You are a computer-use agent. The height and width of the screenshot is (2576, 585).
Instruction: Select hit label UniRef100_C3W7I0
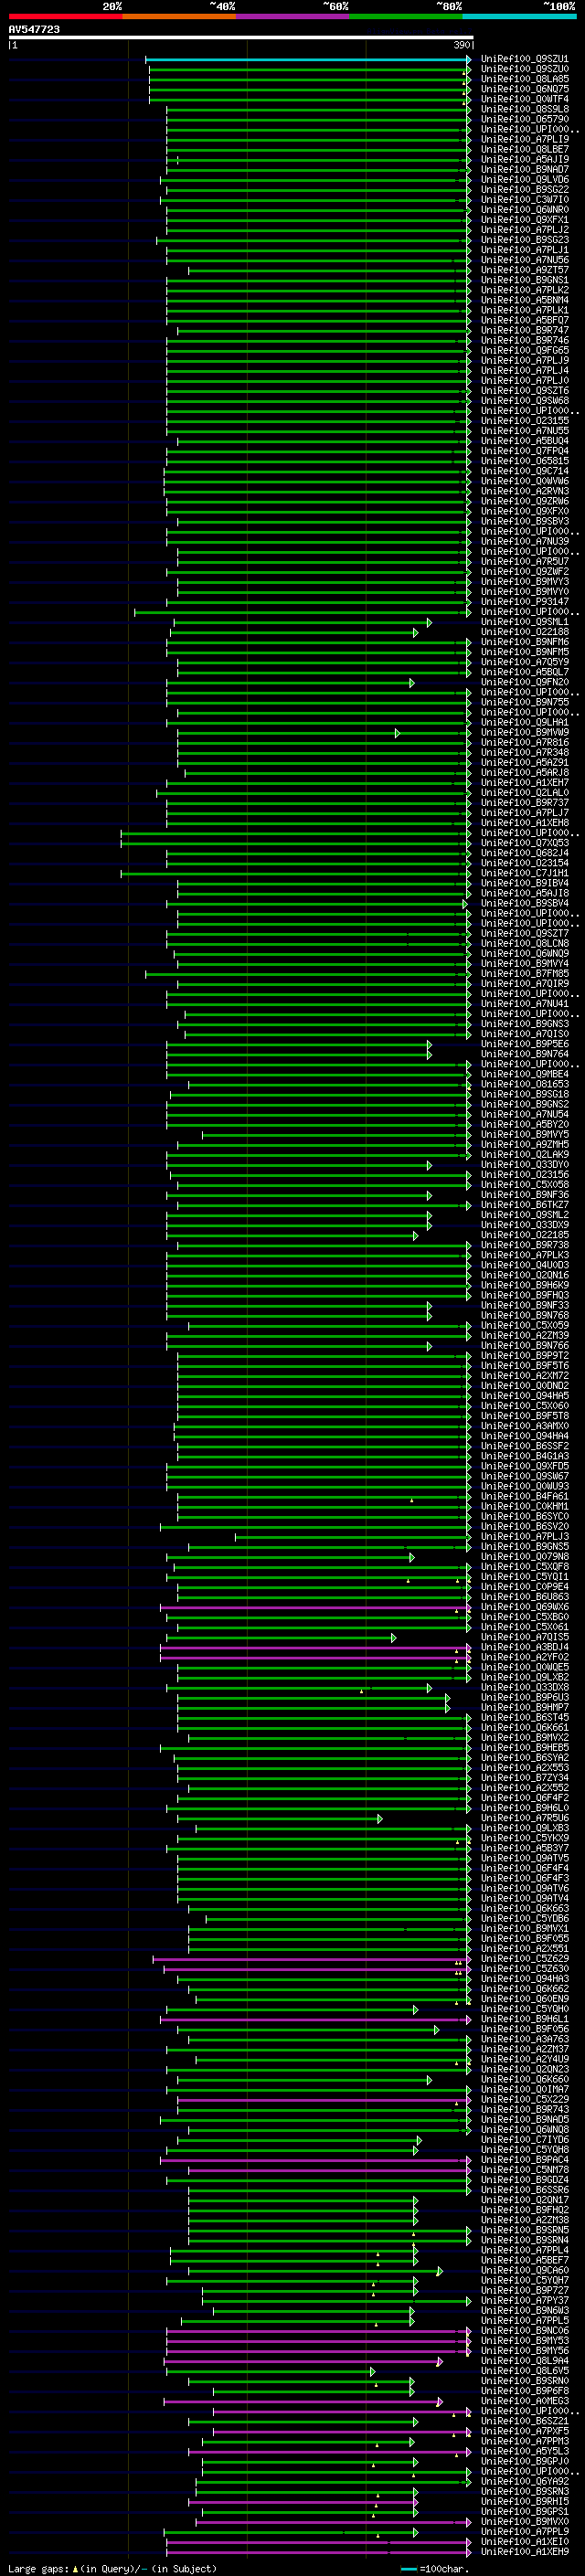(525, 199)
